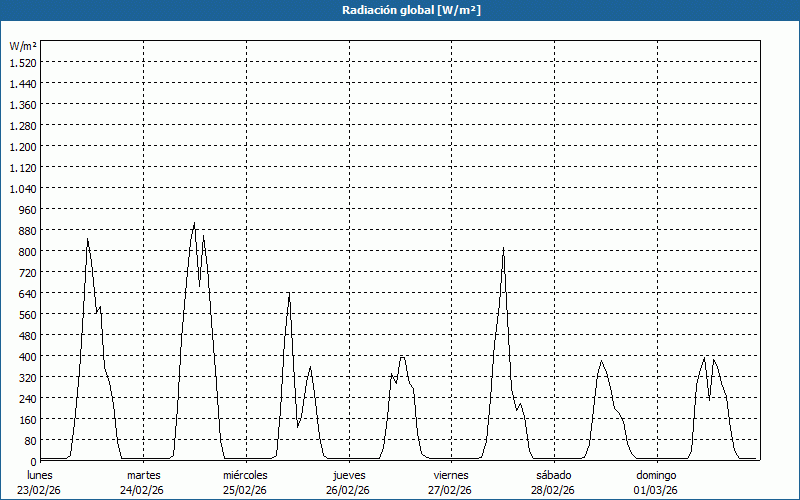The width and height of the screenshot is (800, 500).
Task: Click Monday's radiation peak near 840 W/m²
Action: (87, 239)
